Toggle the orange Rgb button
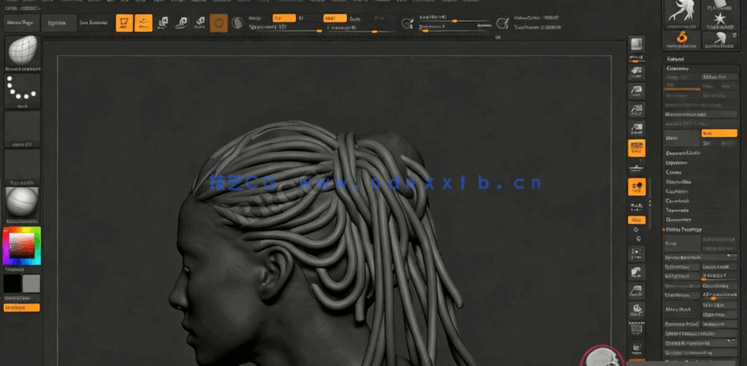This screenshot has width=747, height=366. click(x=284, y=18)
